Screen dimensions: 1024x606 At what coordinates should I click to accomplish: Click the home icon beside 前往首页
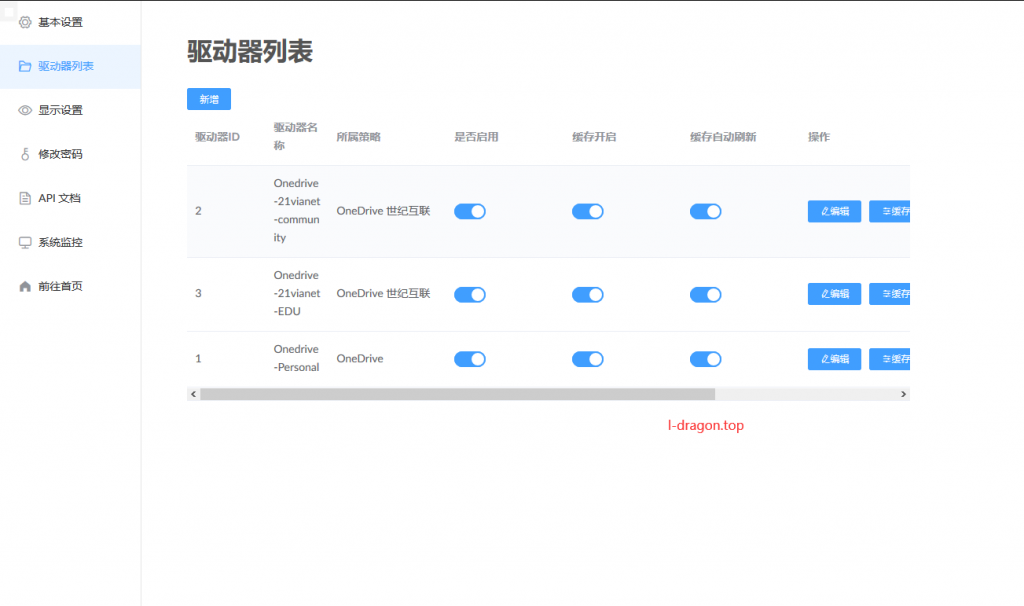(26, 286)
